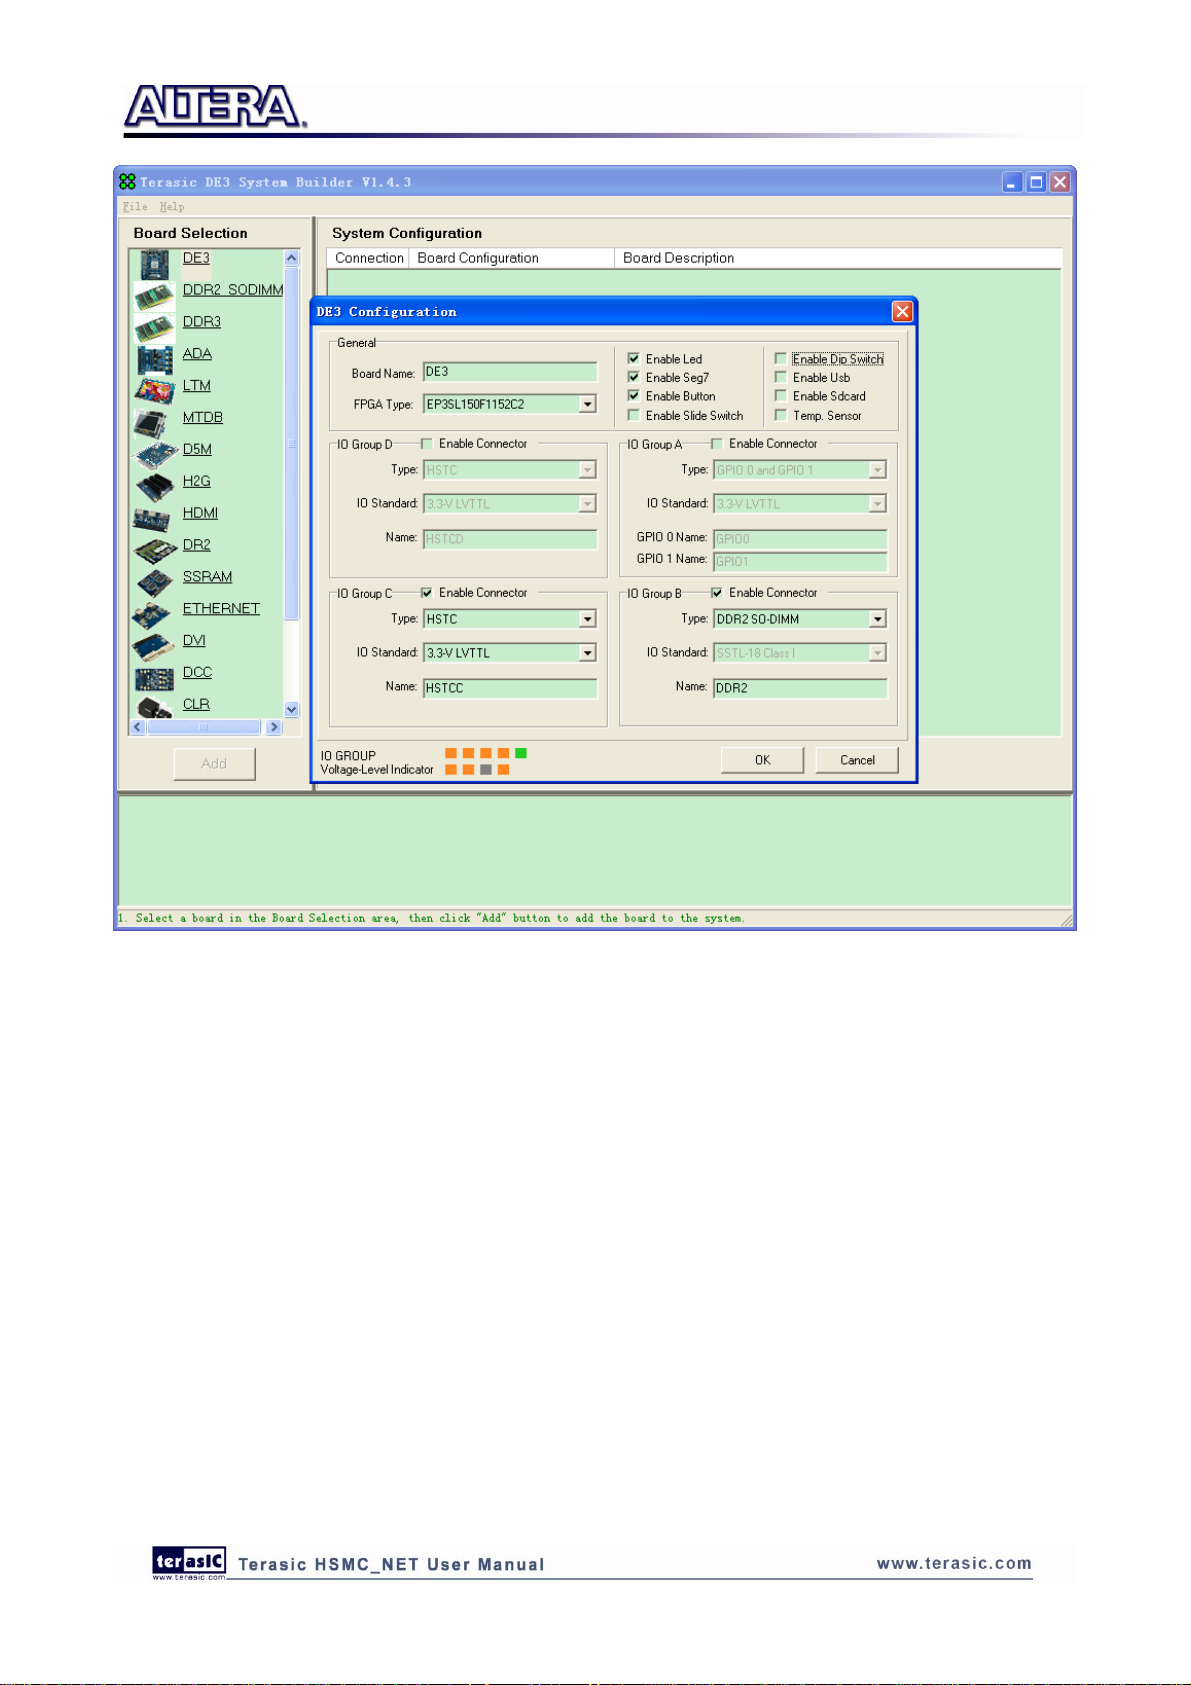Cancel the DE3 Configuration dialog
Image resolution: width=1191 pixels, height=1685 pixels.
[x=857, y=760]
